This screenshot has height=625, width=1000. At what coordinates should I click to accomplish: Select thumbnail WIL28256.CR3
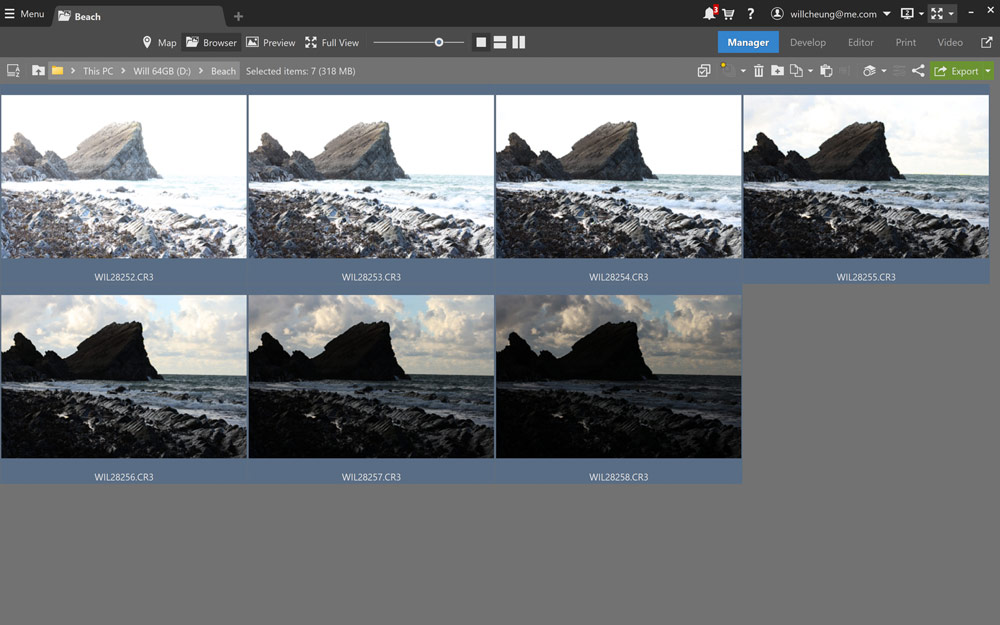[x=124, y=376]
